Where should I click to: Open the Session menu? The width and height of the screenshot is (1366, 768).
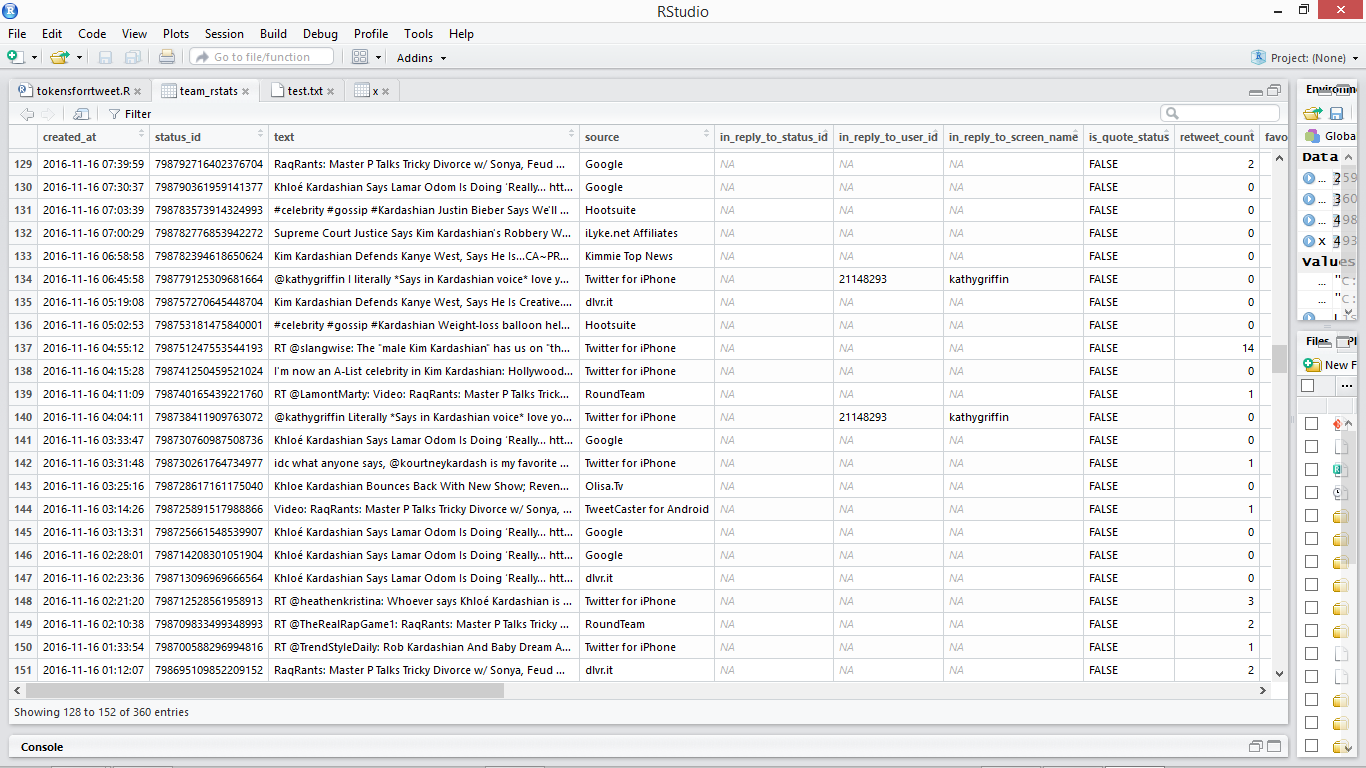(224, 34)
